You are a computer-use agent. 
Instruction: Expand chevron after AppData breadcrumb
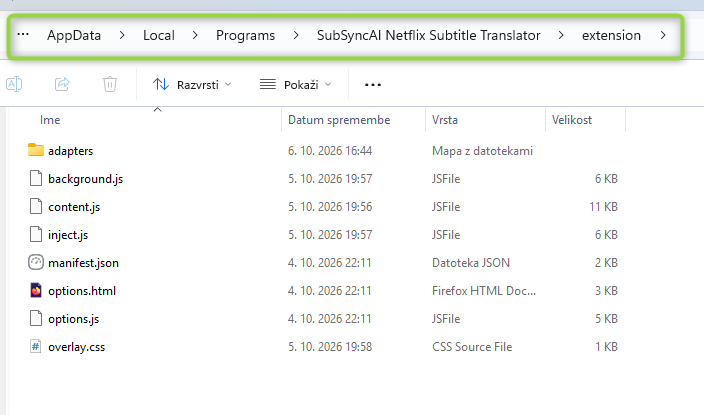pyautogui.click(x=122, y=35)
